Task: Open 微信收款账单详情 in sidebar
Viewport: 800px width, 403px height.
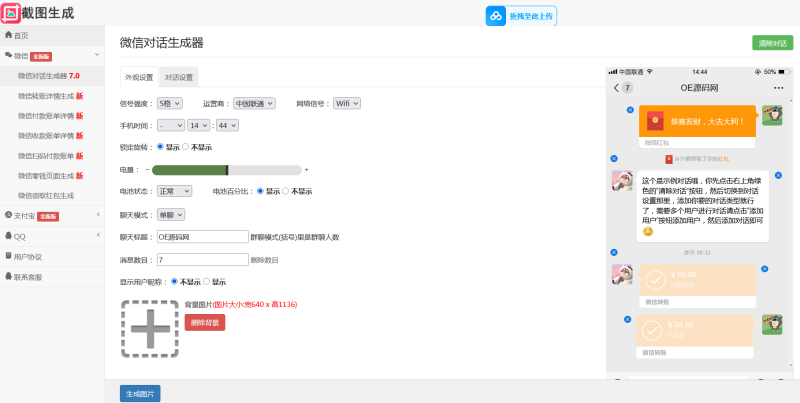Action: (x=52, y=135)
